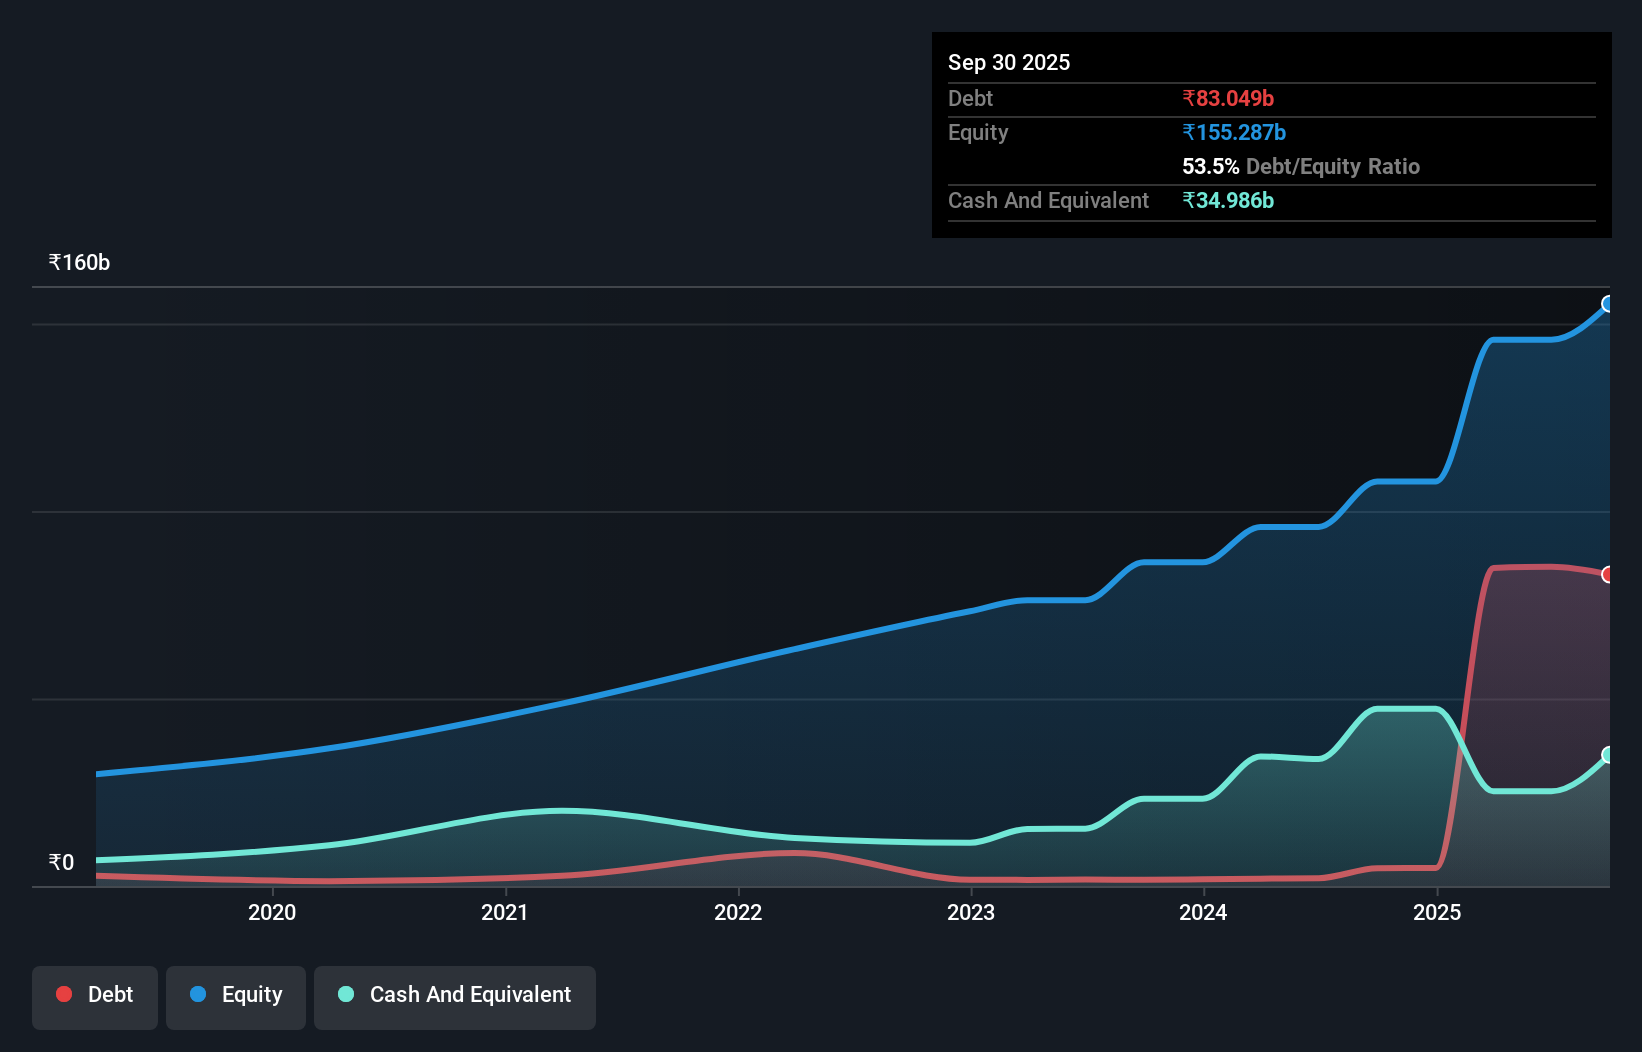Screen dimensions: 1642x1052
Task: Click the red Debt legend dot icon
Action: point(63,994)
